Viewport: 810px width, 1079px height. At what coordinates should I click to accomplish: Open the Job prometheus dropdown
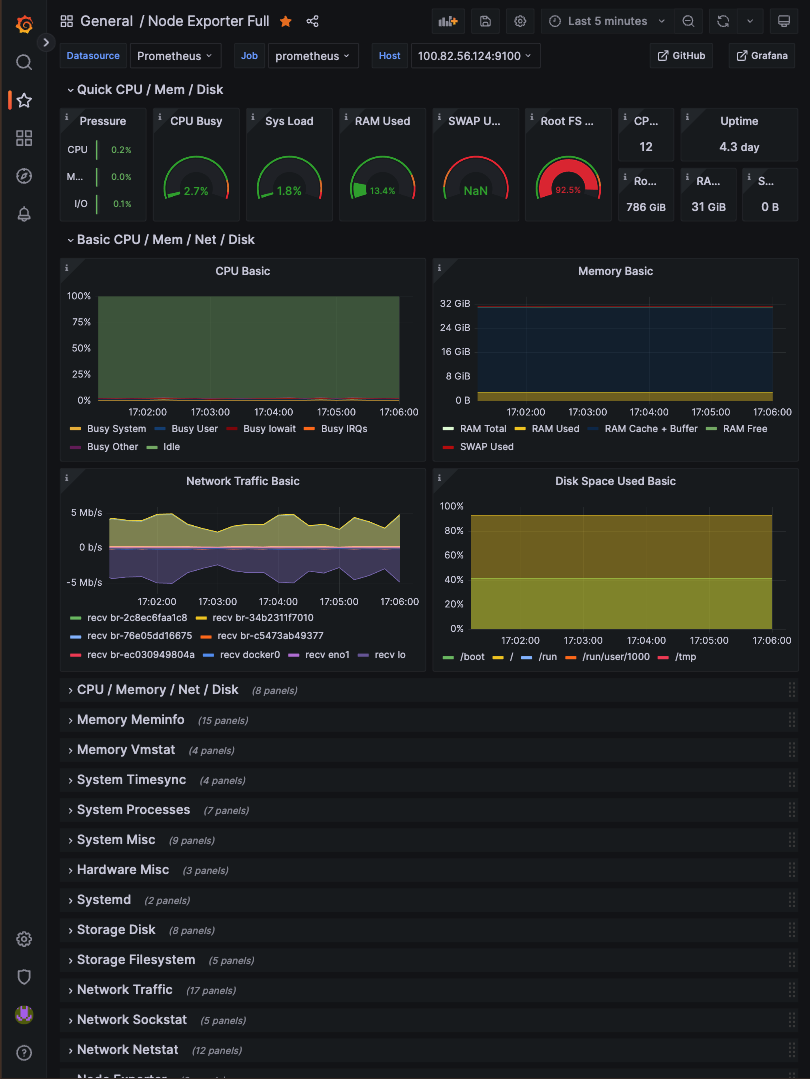tap(313, 56)
